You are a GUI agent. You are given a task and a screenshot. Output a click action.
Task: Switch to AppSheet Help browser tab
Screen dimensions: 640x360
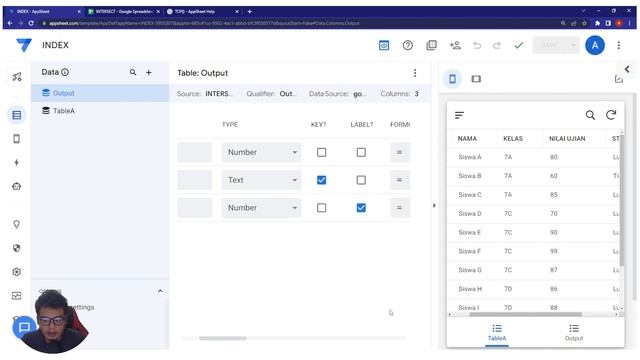(203, 11)
